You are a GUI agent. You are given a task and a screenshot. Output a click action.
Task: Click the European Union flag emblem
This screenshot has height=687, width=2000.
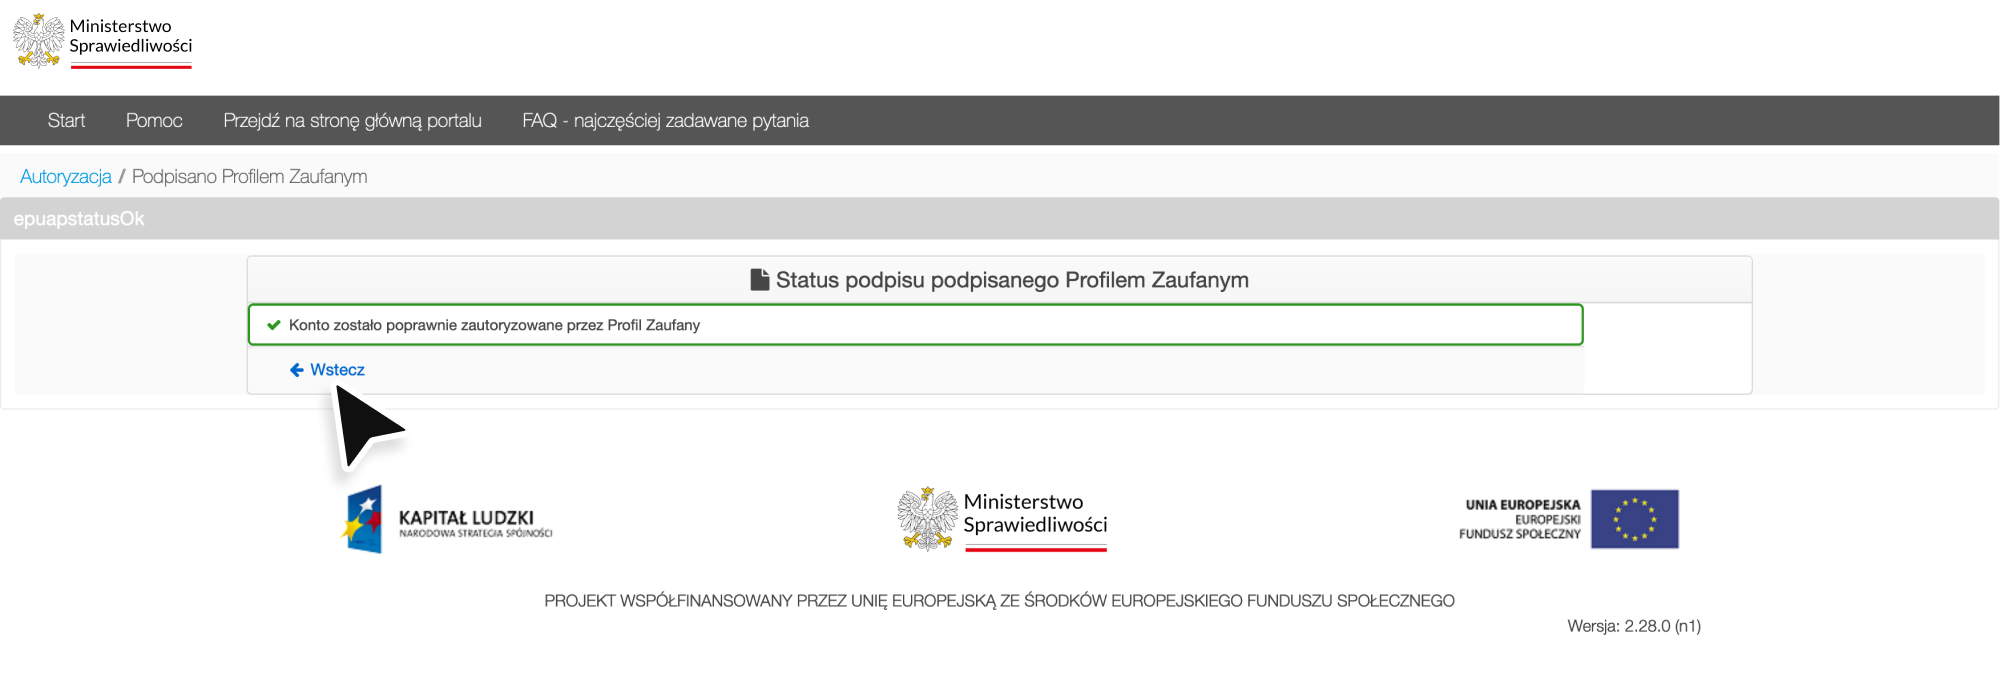tap(1634, 519)
